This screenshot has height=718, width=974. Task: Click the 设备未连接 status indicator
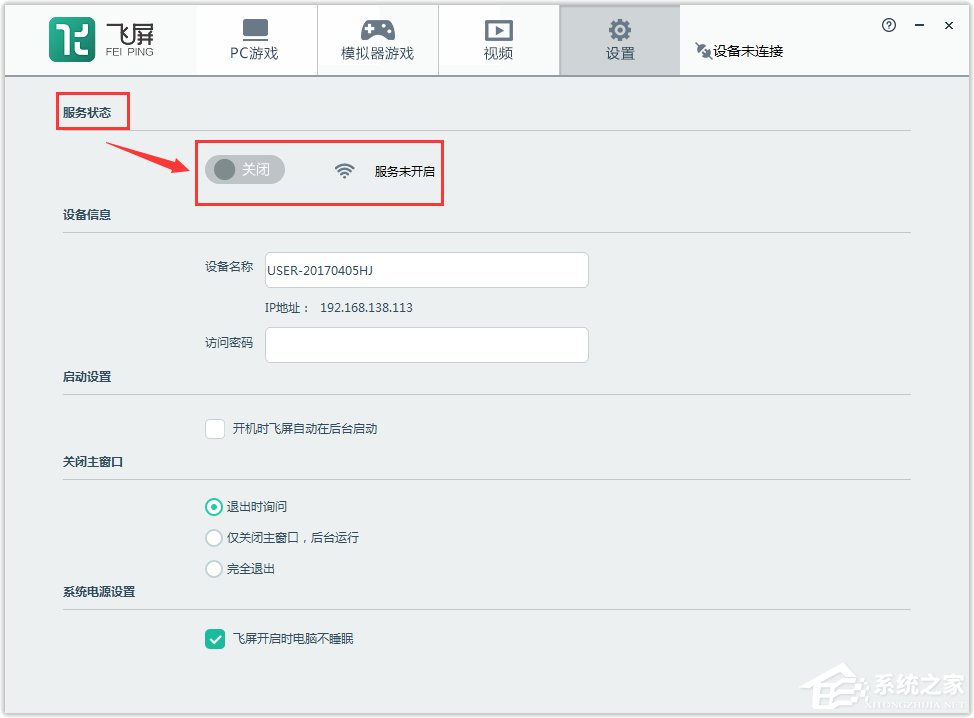pyautogui.click(x=739, y=51)
